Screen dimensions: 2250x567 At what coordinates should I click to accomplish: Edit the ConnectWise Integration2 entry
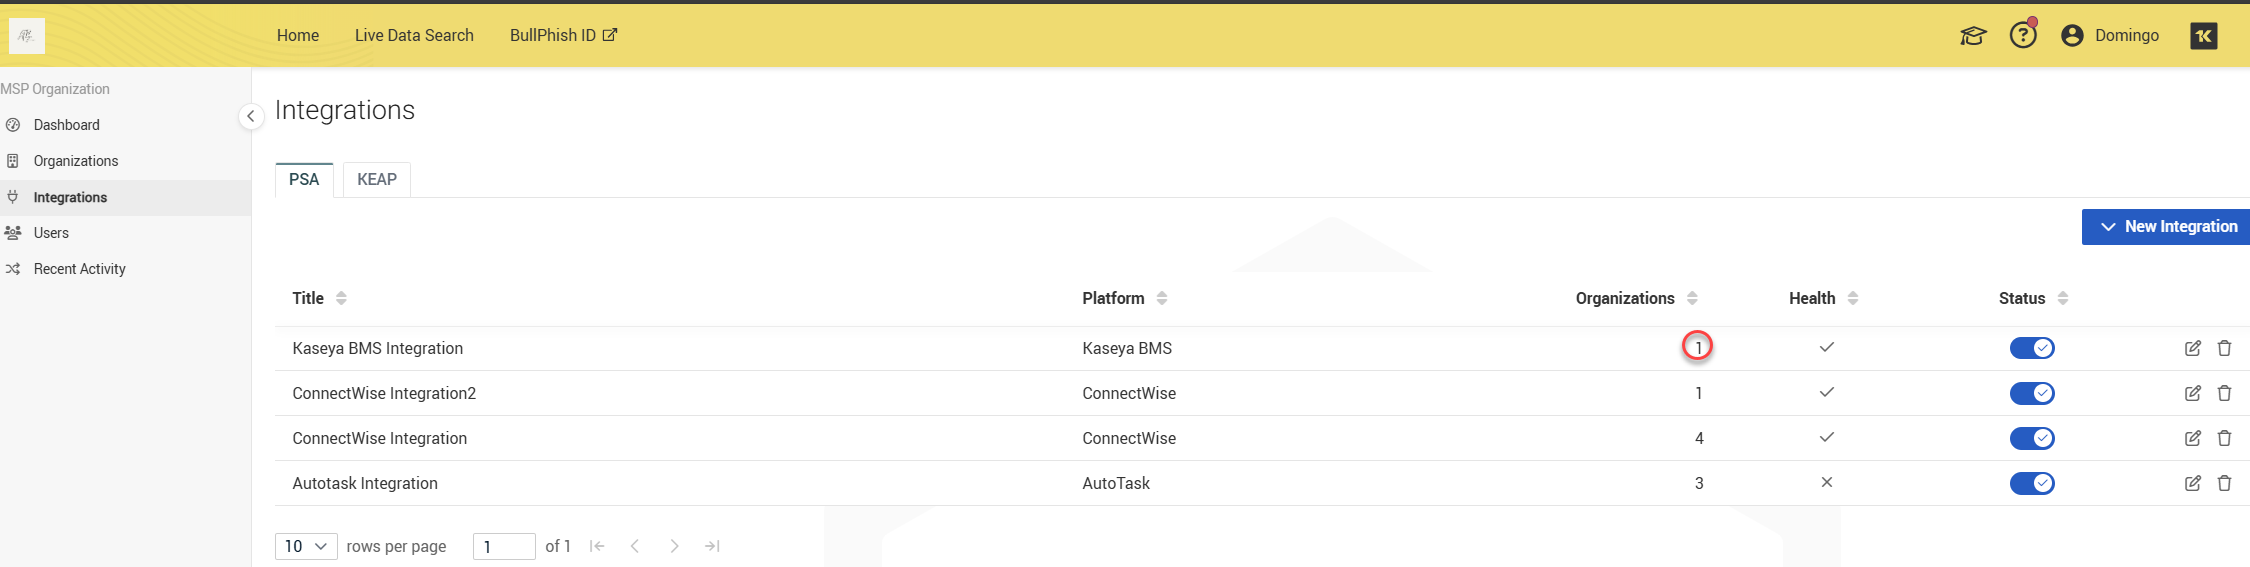tap(2192, 393)
